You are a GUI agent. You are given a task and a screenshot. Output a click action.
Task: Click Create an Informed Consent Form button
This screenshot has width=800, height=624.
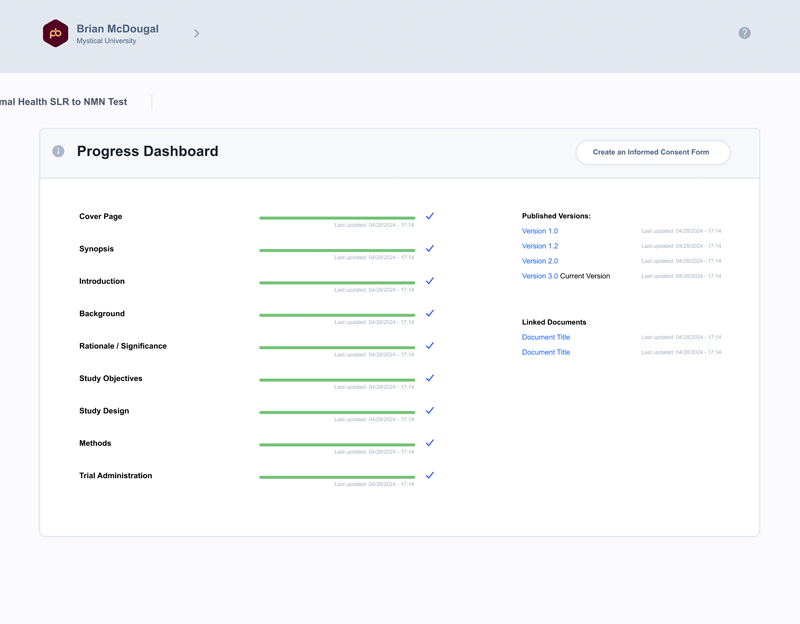click(653, 152)
